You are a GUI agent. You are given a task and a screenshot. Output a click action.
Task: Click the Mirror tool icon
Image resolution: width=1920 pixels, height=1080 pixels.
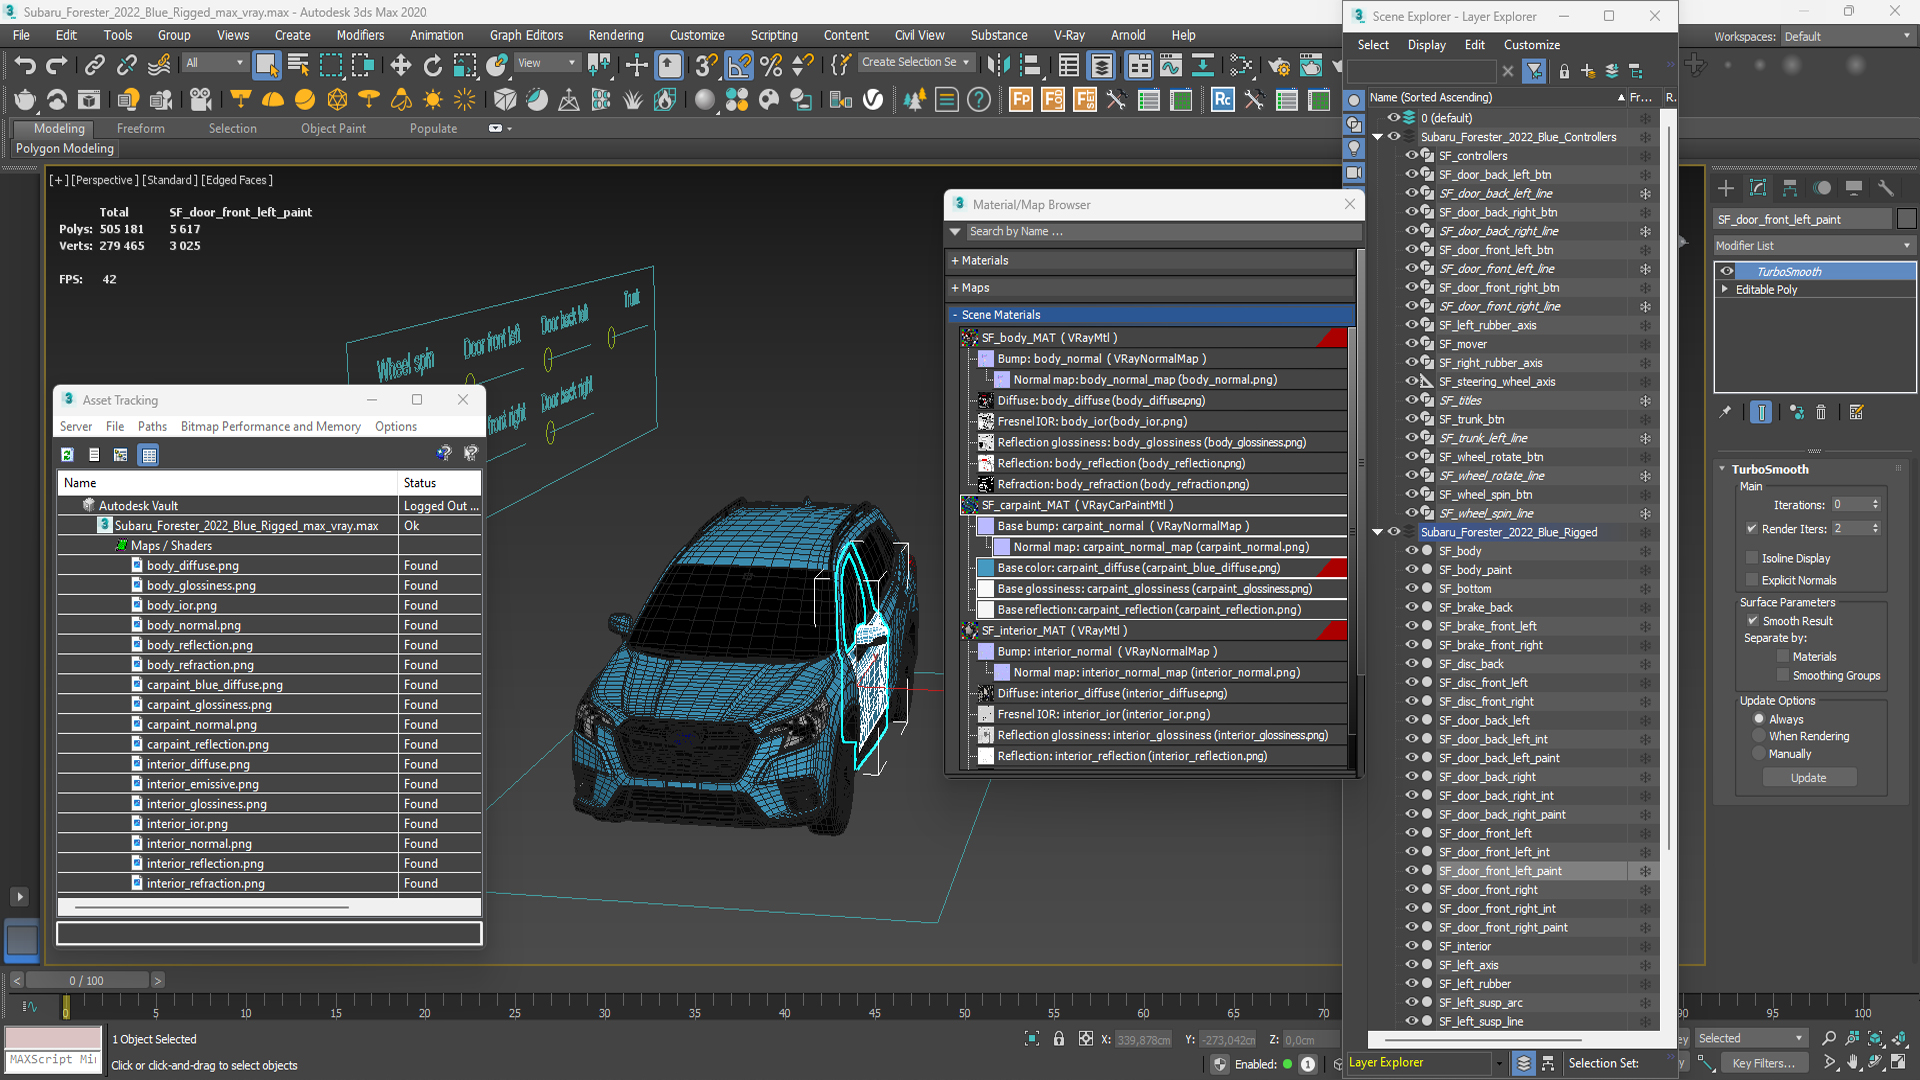click(998, 66)
